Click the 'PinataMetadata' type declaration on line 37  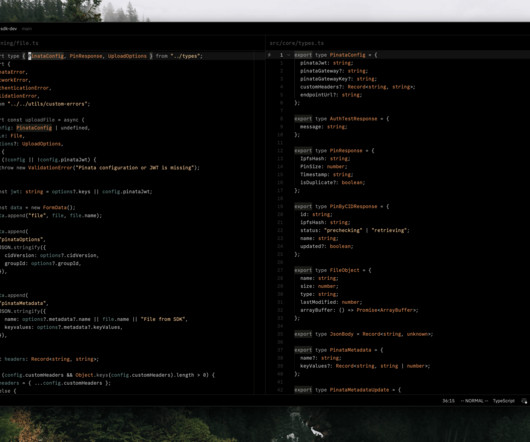[x=351, y=350]
